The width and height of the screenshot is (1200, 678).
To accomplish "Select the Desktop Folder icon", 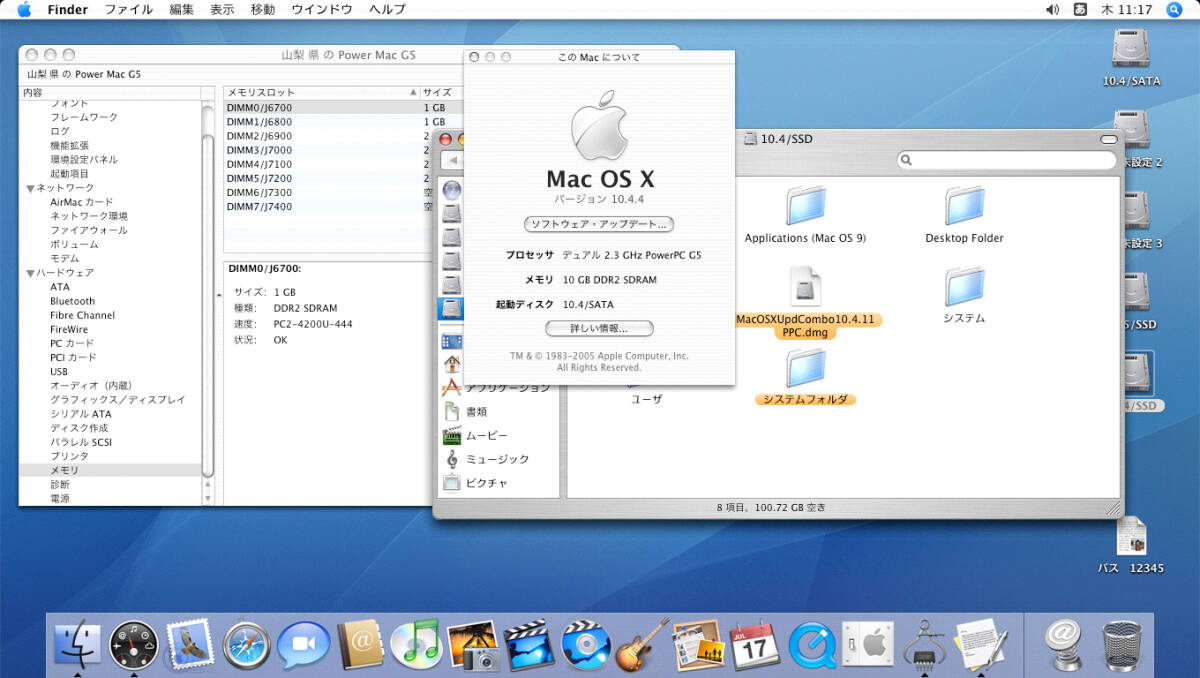I will 964,213.
